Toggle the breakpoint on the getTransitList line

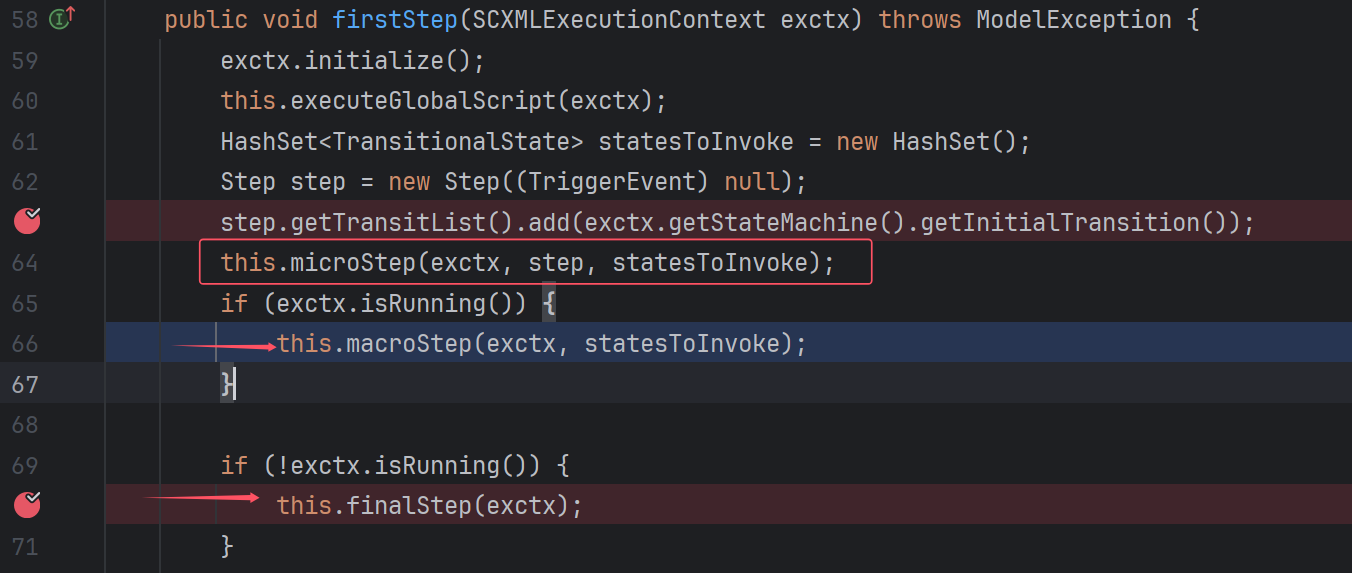(x=28, y=221)
